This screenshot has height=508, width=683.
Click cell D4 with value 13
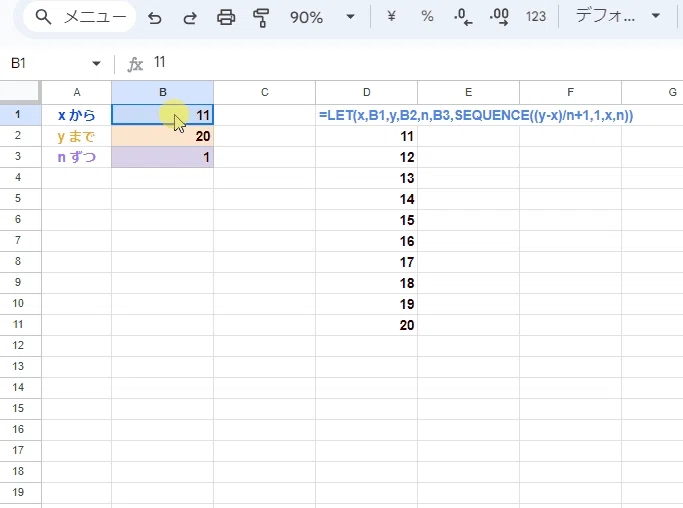(366, 178)
